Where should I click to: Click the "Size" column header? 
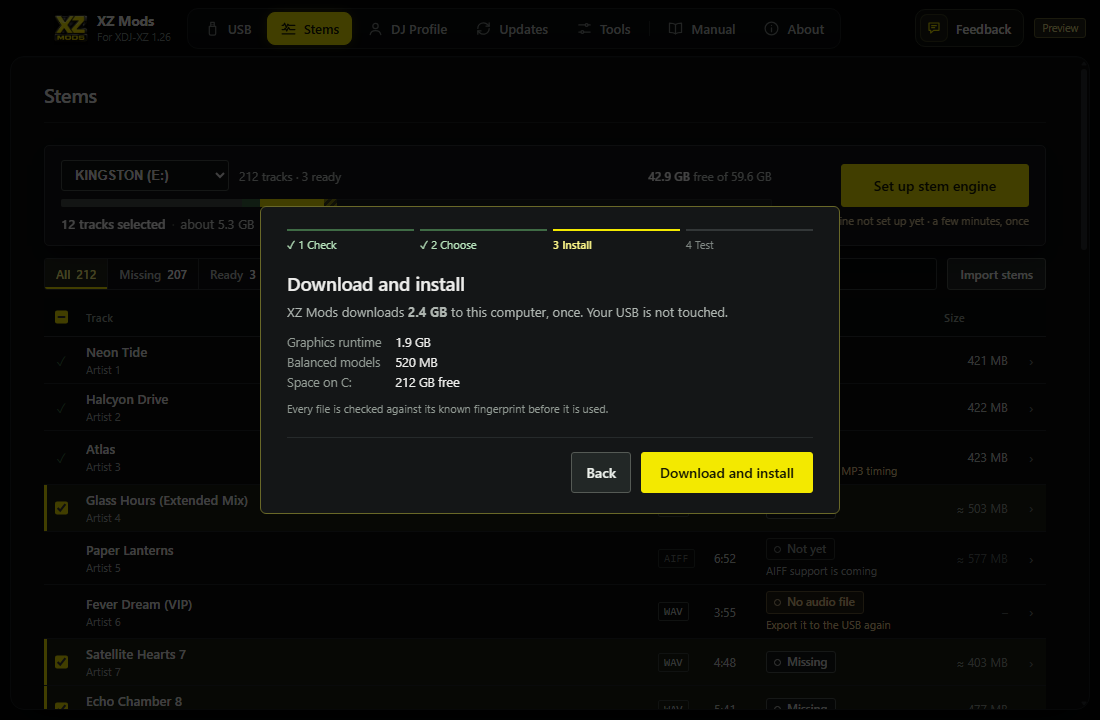[954, 318]
